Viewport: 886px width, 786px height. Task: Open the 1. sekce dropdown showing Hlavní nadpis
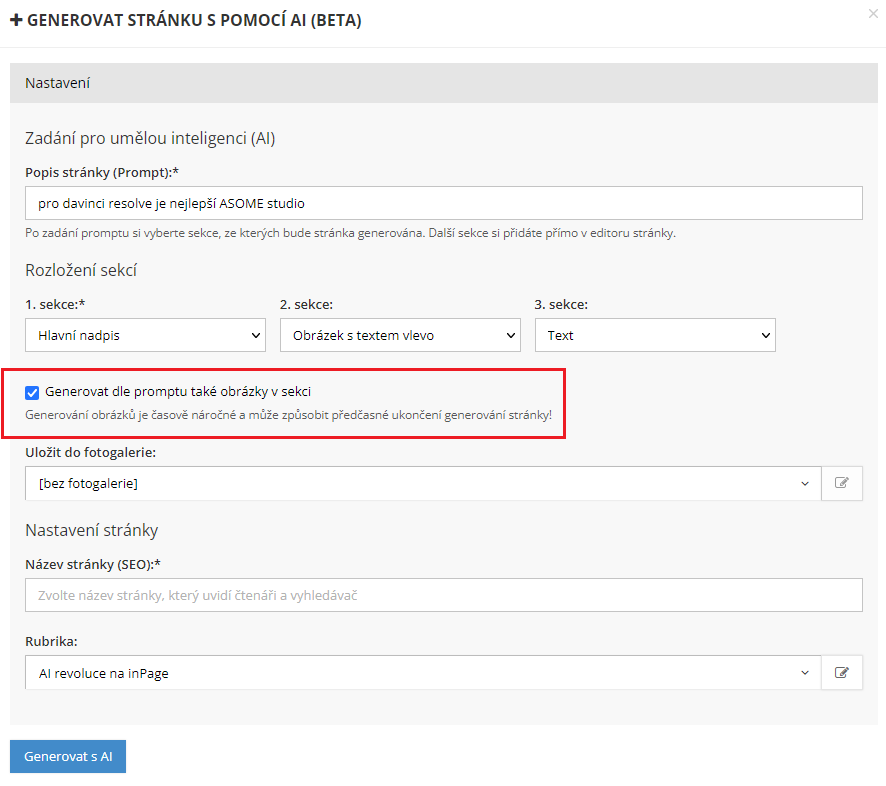145,335
